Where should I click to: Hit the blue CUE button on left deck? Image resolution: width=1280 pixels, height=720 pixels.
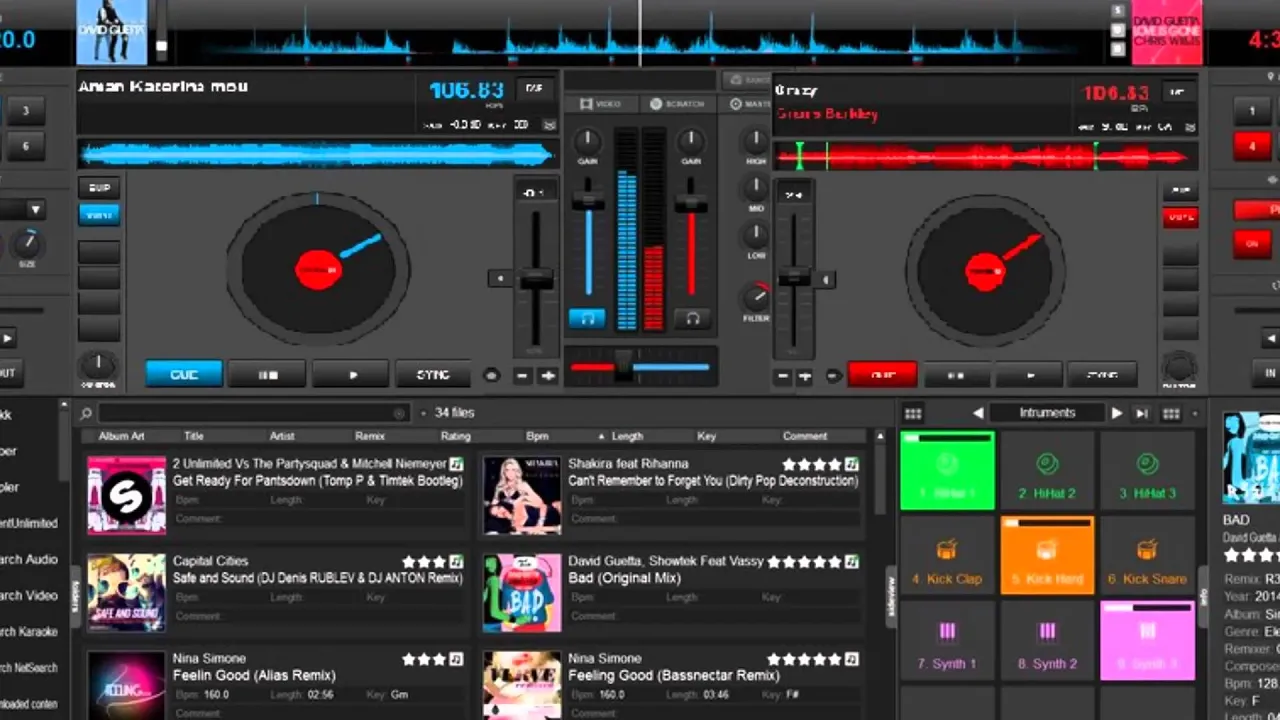(x=184, y=374)
